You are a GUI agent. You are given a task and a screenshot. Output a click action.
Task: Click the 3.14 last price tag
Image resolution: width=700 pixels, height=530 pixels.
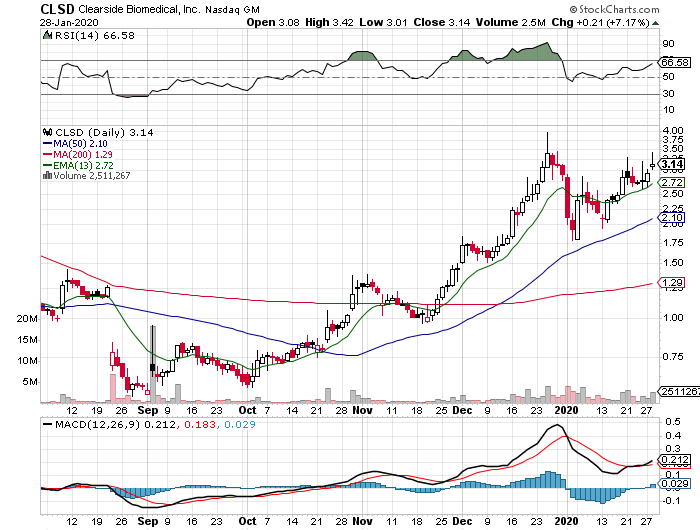[672, 164]
